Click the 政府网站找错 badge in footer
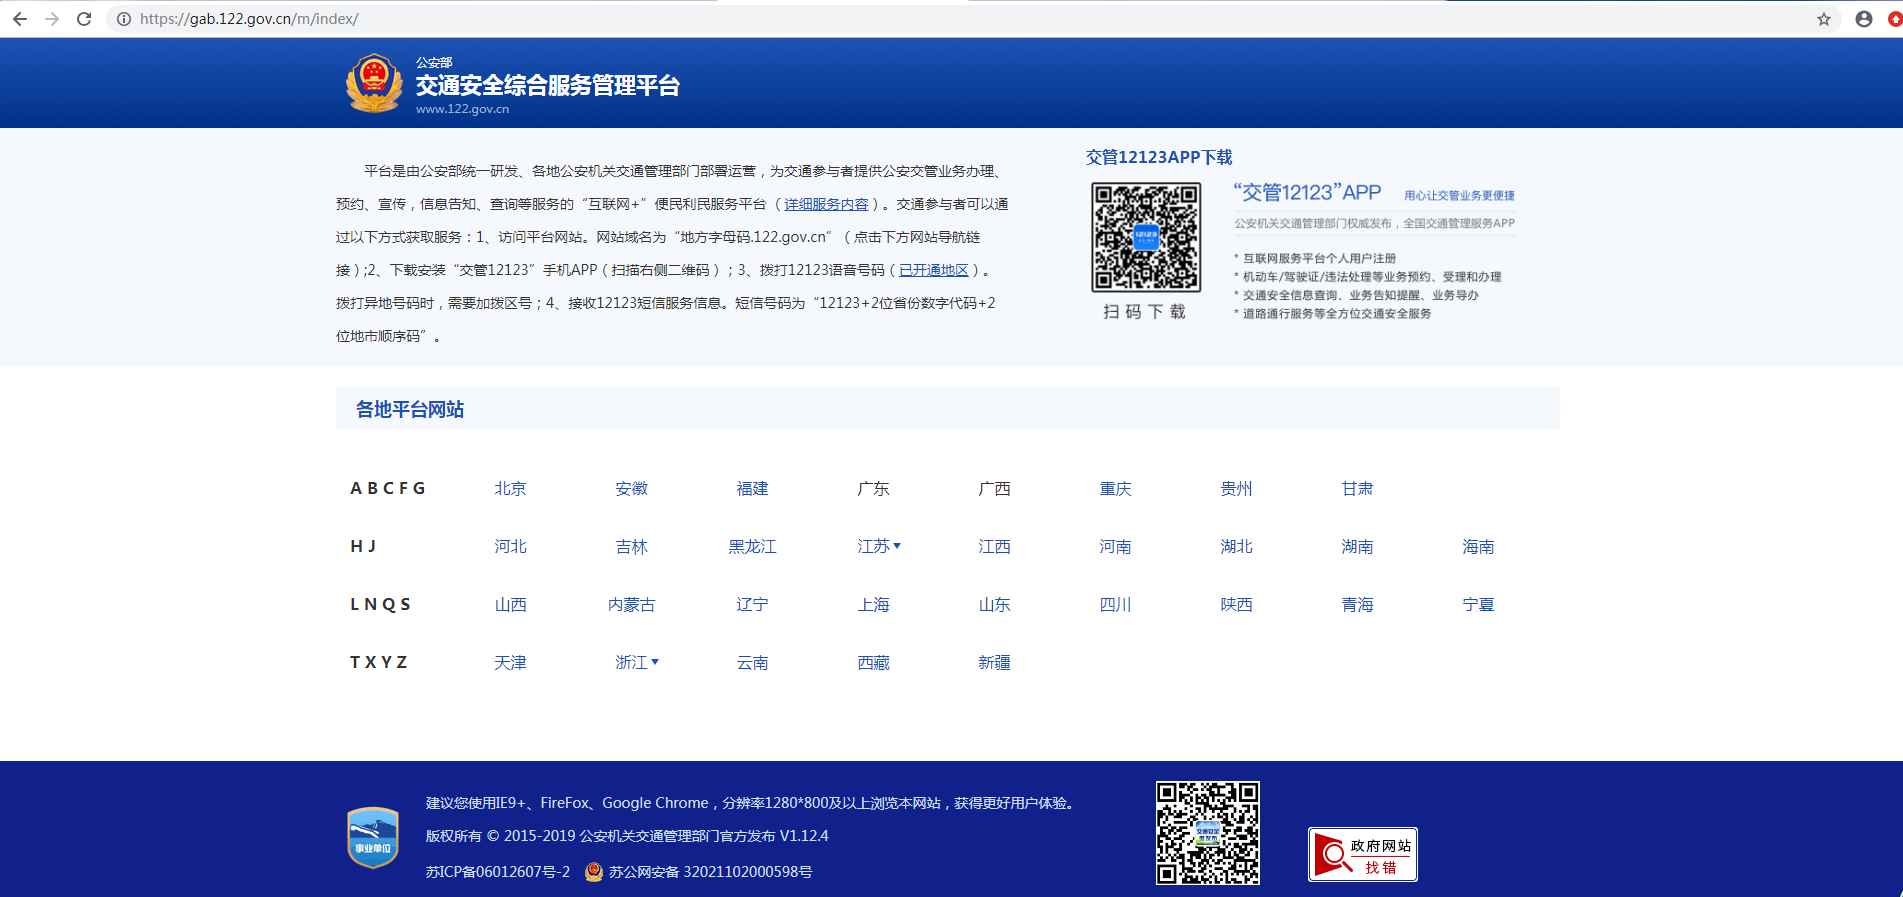The width and height of the screenshot is (1903, 897). pyautogui.click(x=1362, y=854)
